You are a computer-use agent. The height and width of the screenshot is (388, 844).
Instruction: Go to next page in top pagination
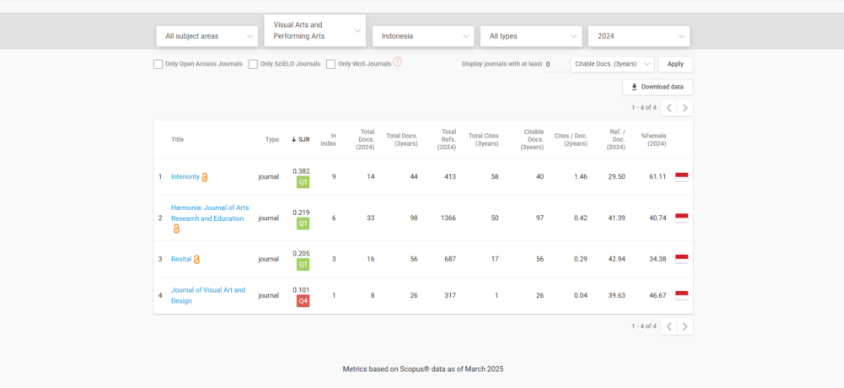tap(685, 108)
